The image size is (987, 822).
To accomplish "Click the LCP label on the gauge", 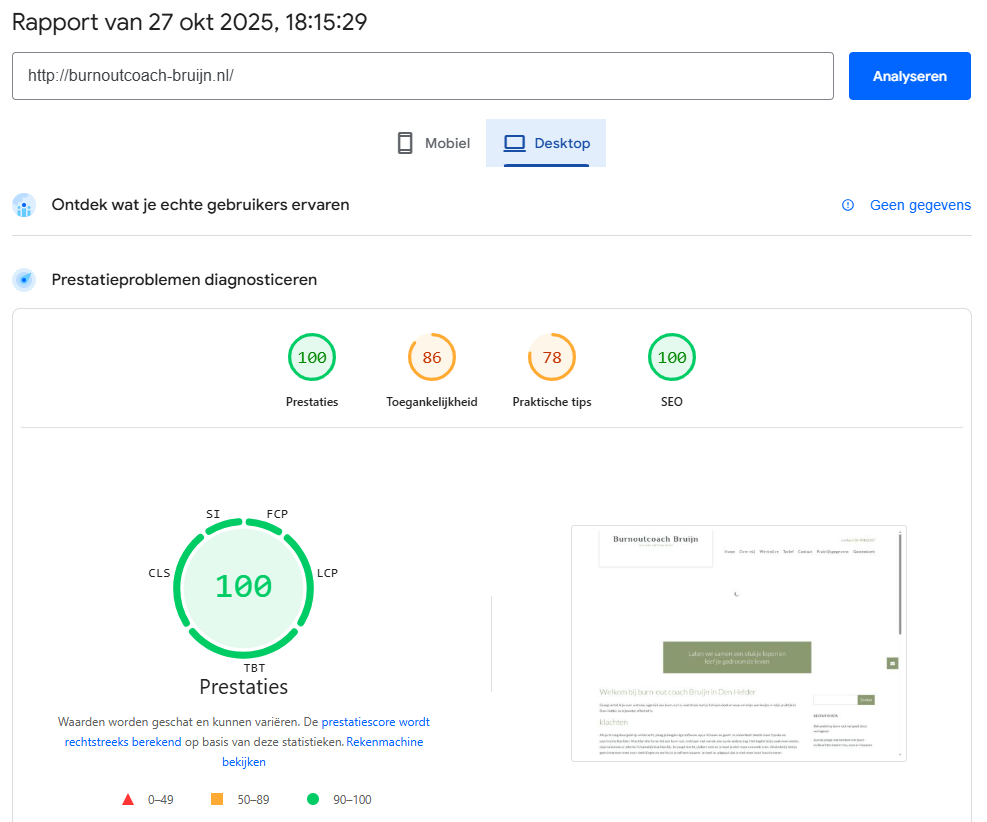I will (327, 573).
